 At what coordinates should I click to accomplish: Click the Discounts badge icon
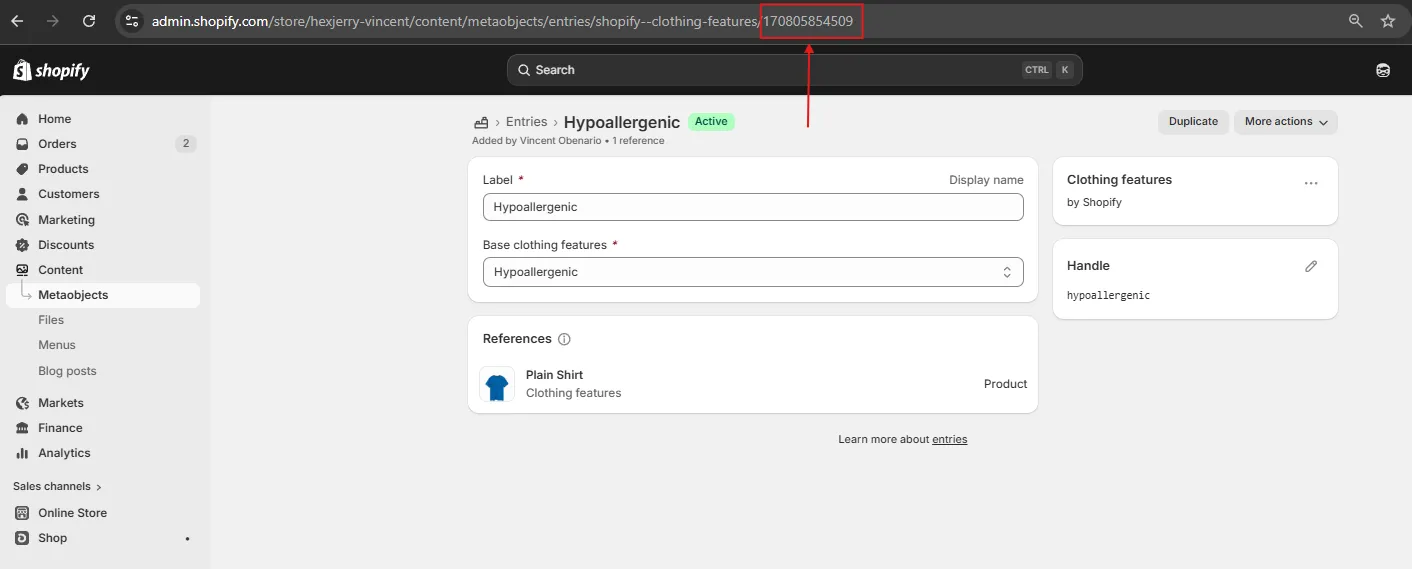[x=22, y=245]
